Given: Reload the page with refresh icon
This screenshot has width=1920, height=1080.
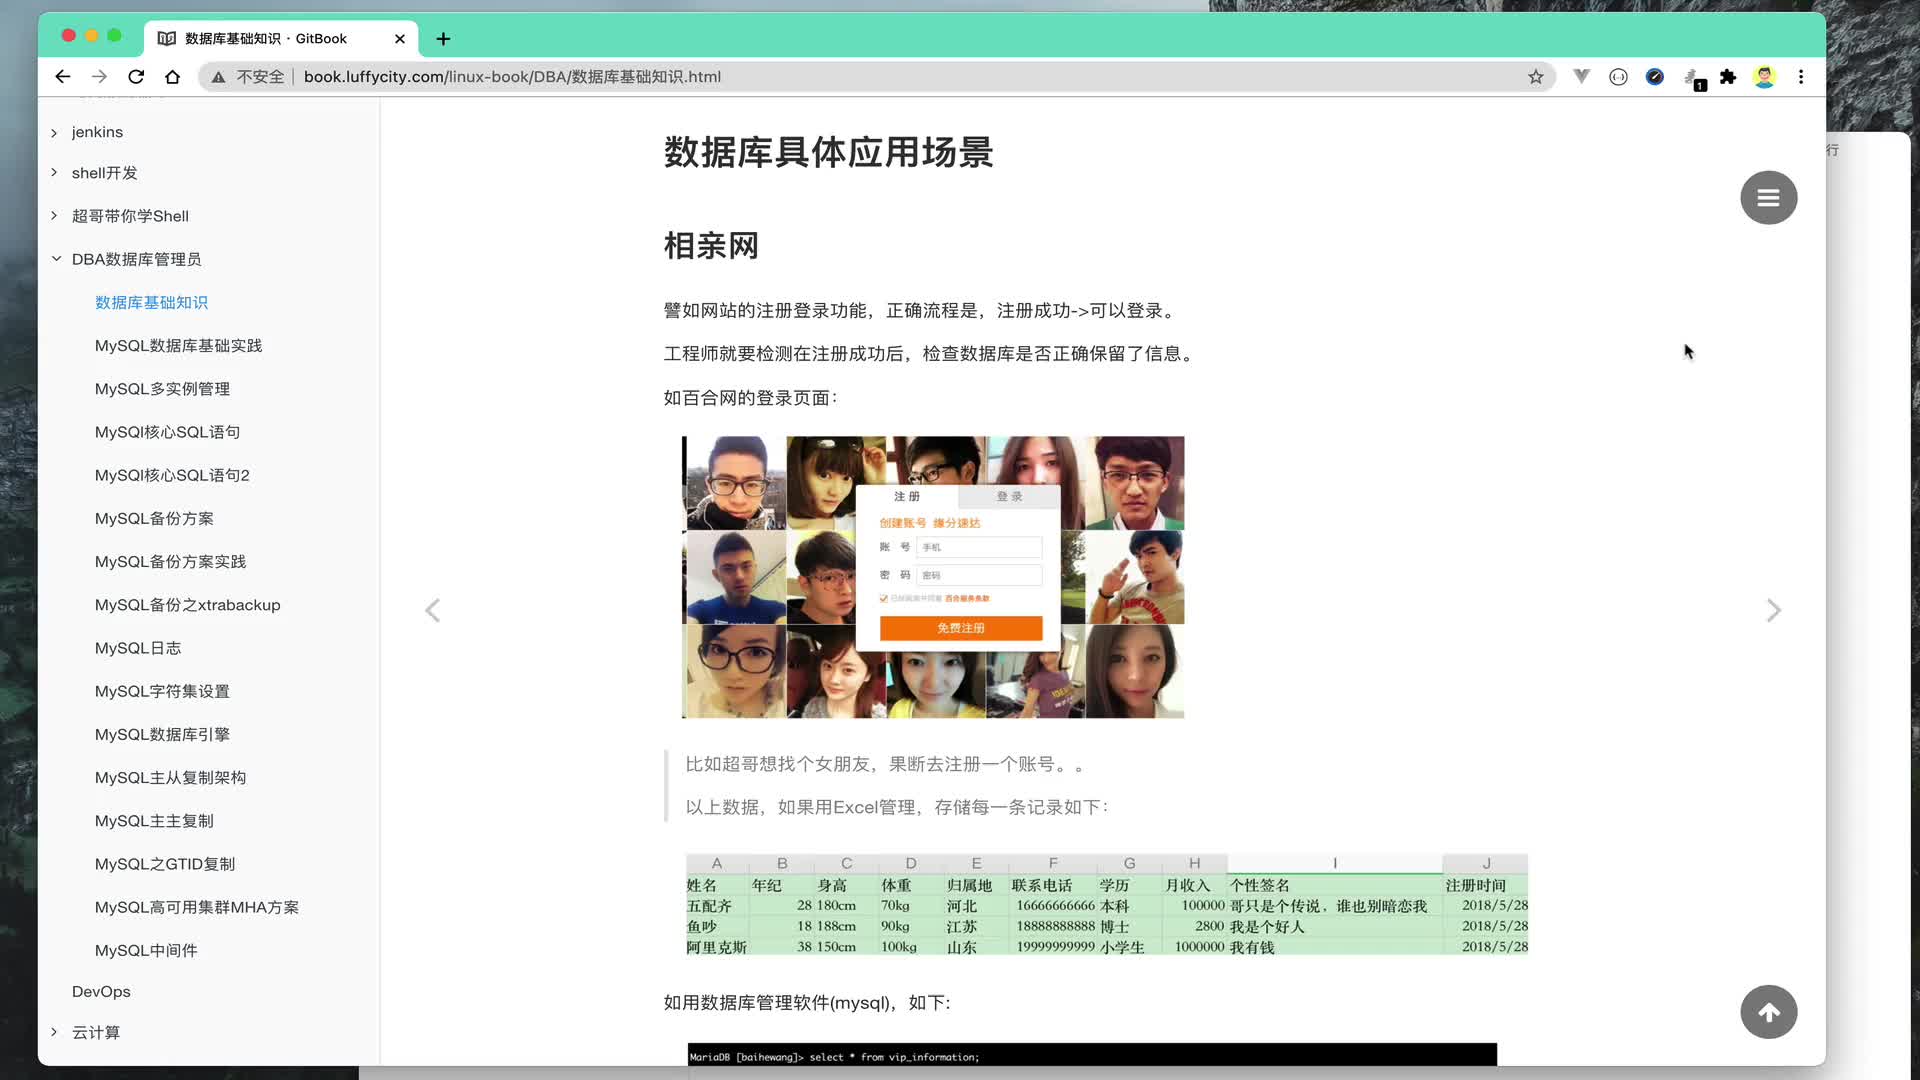Looking at the screenshot, I should coord(136,77).
